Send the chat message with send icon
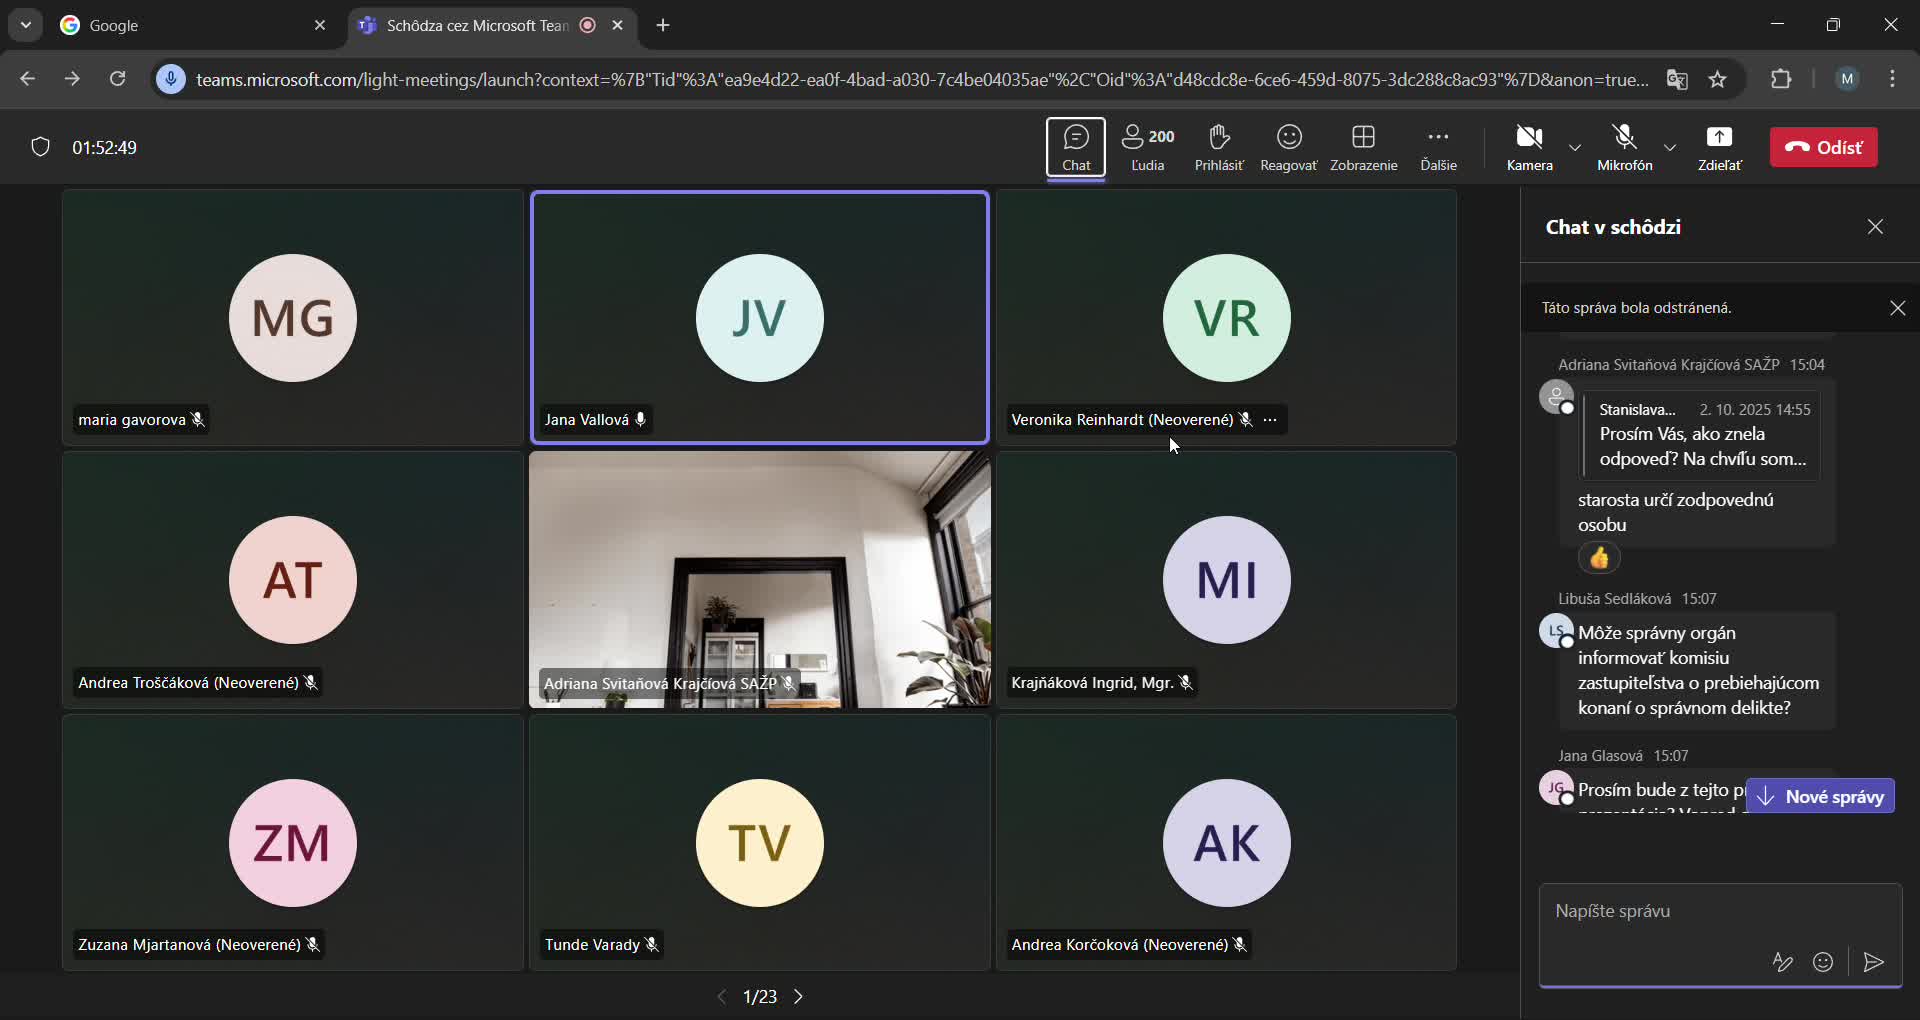Image resolution: width=1920 pixels, height=1020 pixels. pos(1874,962)
